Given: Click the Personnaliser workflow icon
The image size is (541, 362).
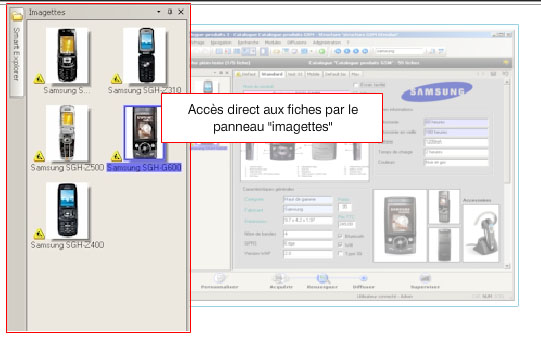Looking at the screenshot, I should tap(219, 277).
